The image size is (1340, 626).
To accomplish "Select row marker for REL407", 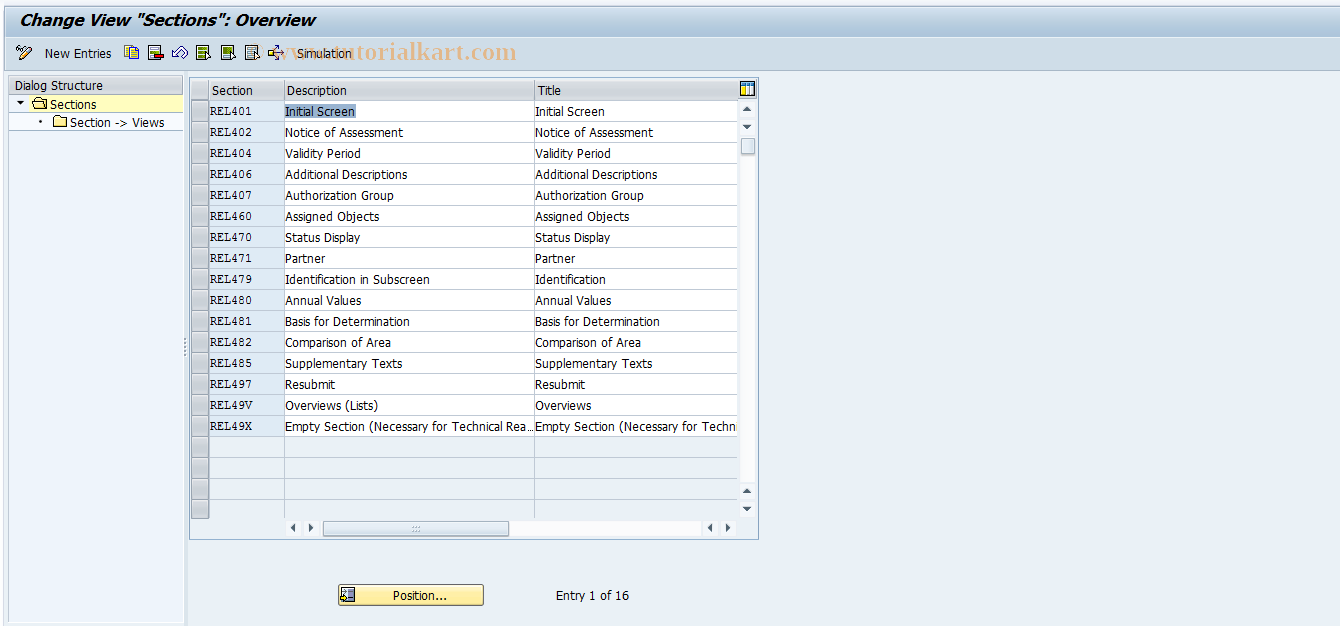I will (200, 195).
